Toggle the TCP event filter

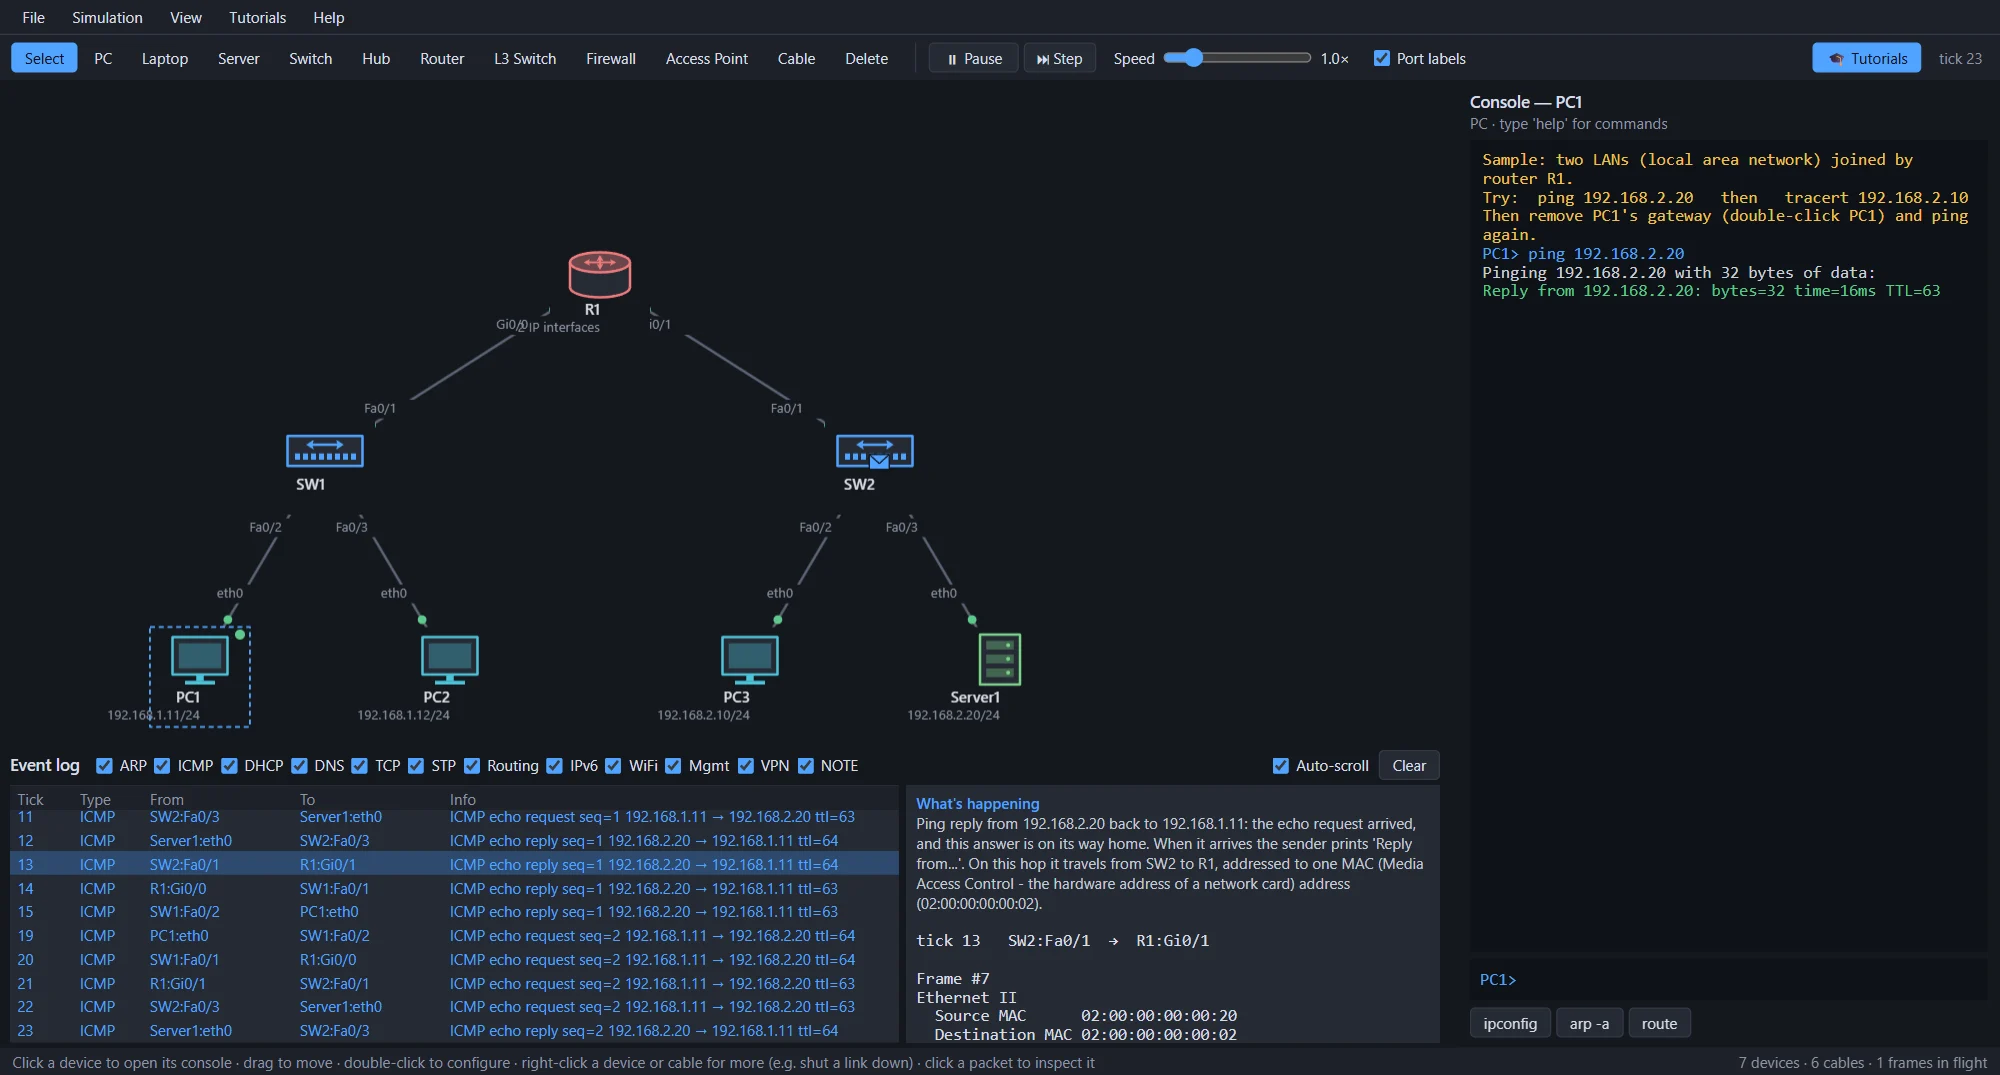pyautogui.click(x=360, y=766)
